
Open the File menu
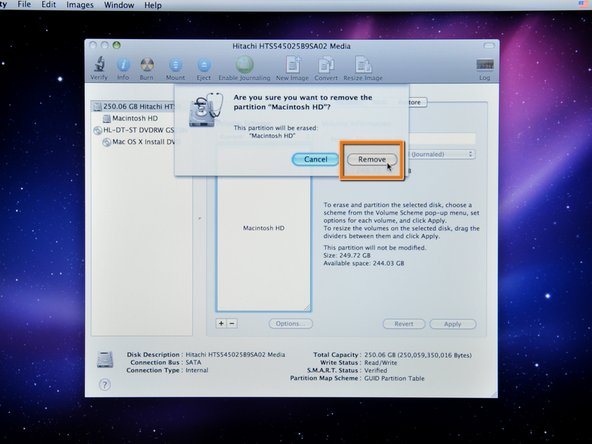24,5
